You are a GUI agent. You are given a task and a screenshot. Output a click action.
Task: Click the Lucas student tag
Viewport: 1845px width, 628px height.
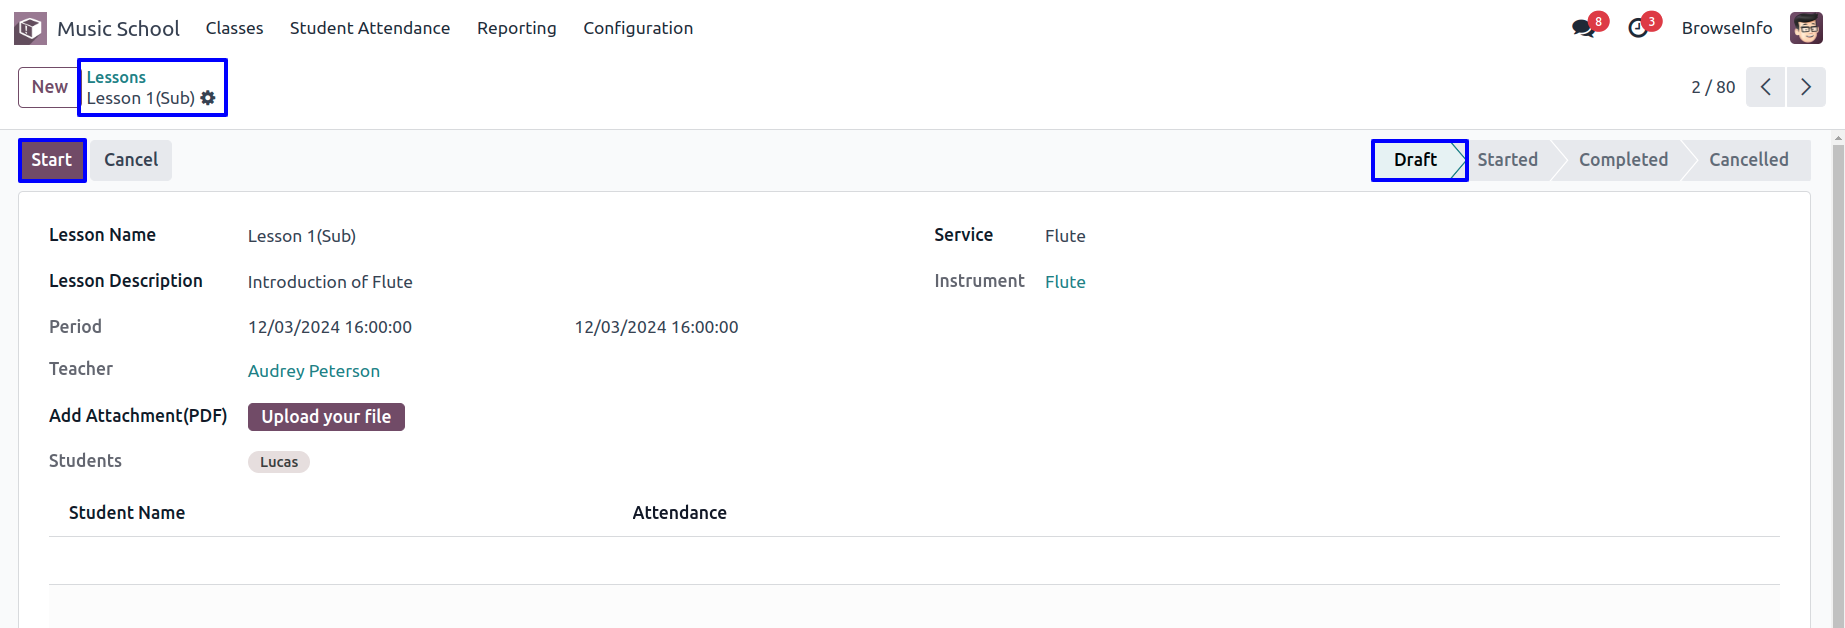(279, 462)
